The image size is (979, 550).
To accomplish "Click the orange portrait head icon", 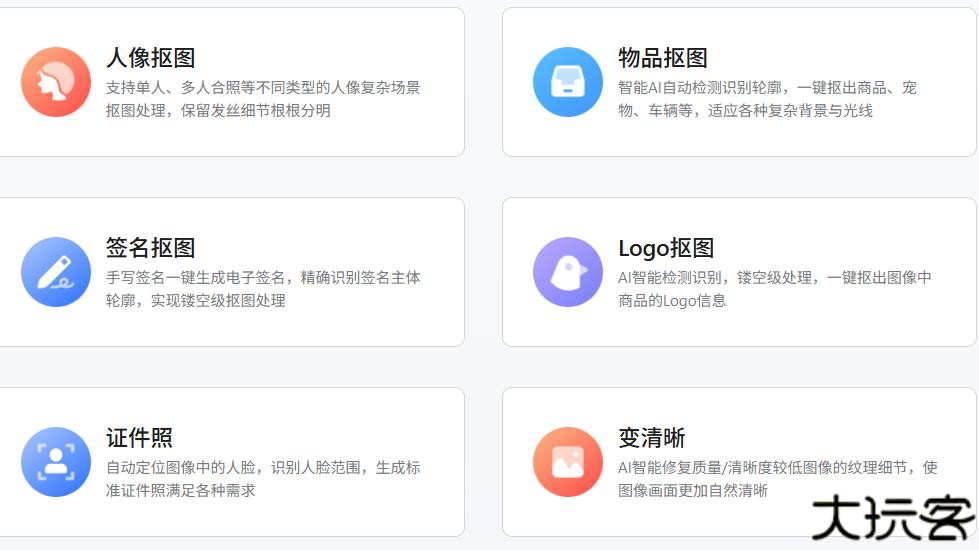I will tap(56, 82).
